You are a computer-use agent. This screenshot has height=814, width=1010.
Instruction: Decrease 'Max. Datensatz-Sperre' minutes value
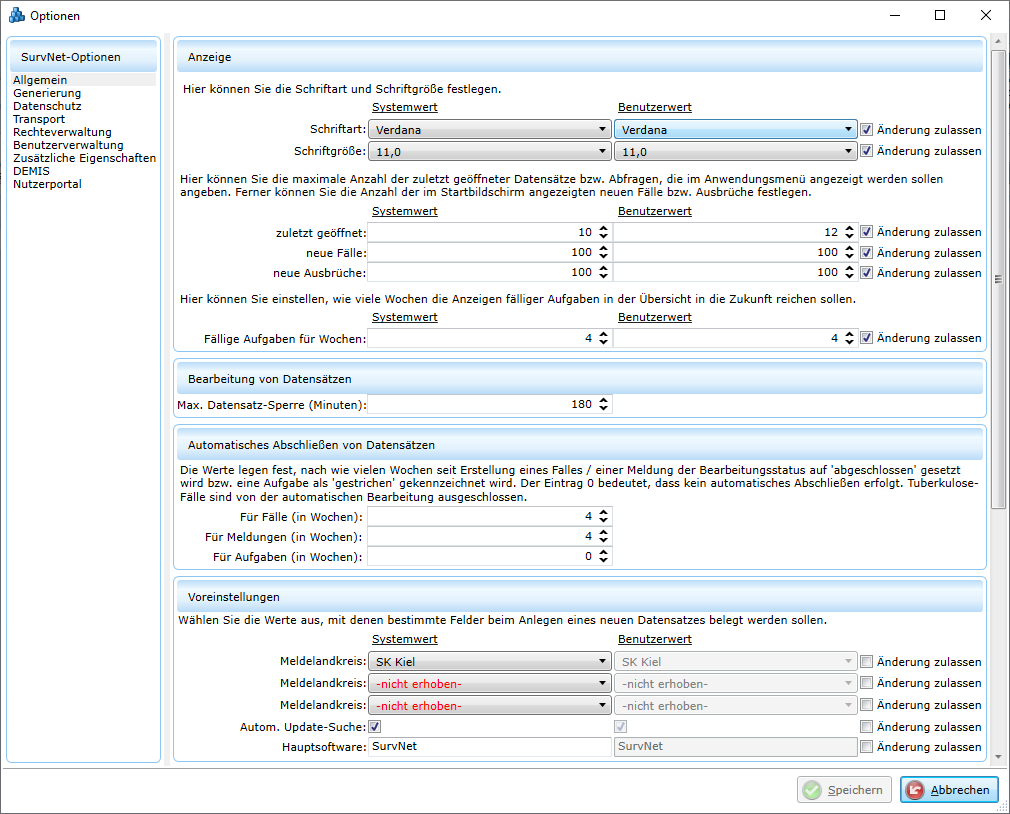click(x=603, y=409)
